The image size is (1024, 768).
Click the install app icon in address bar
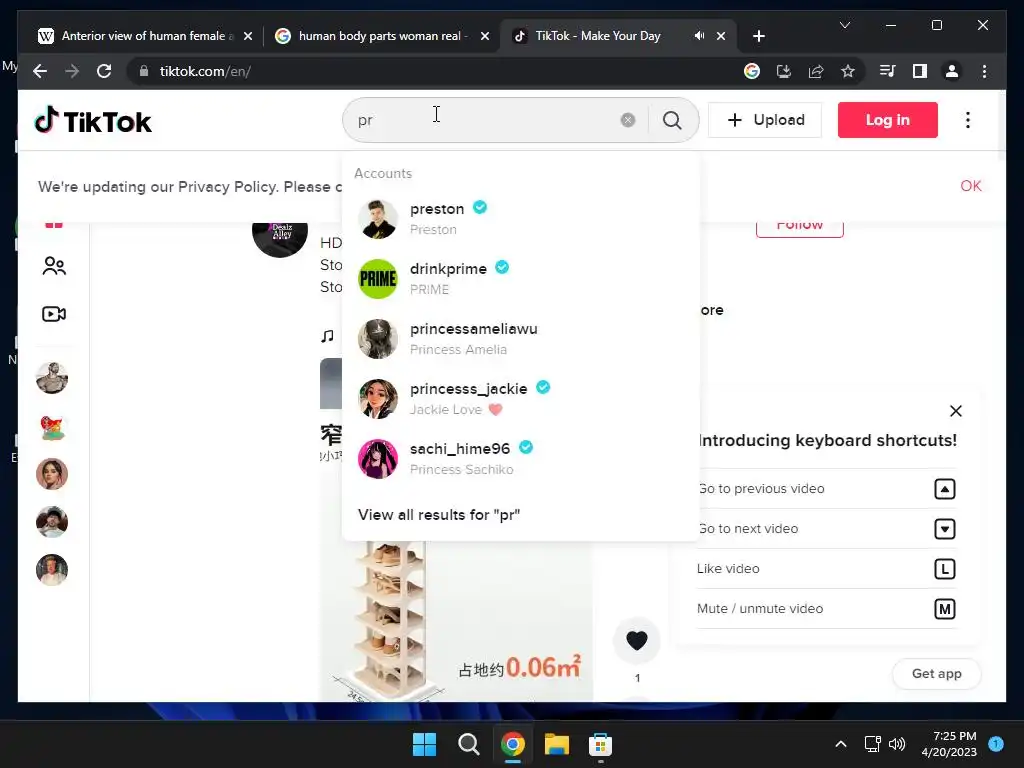(x=784, y=71)
